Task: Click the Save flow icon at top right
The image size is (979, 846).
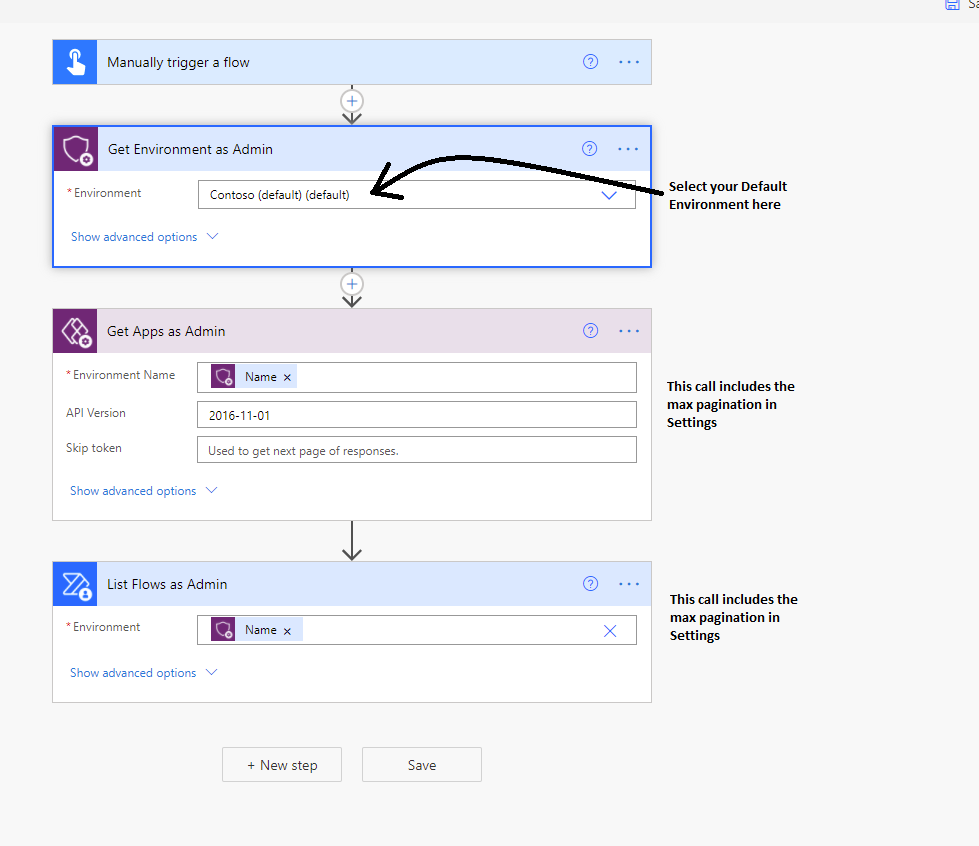Action: pos(951,5)
